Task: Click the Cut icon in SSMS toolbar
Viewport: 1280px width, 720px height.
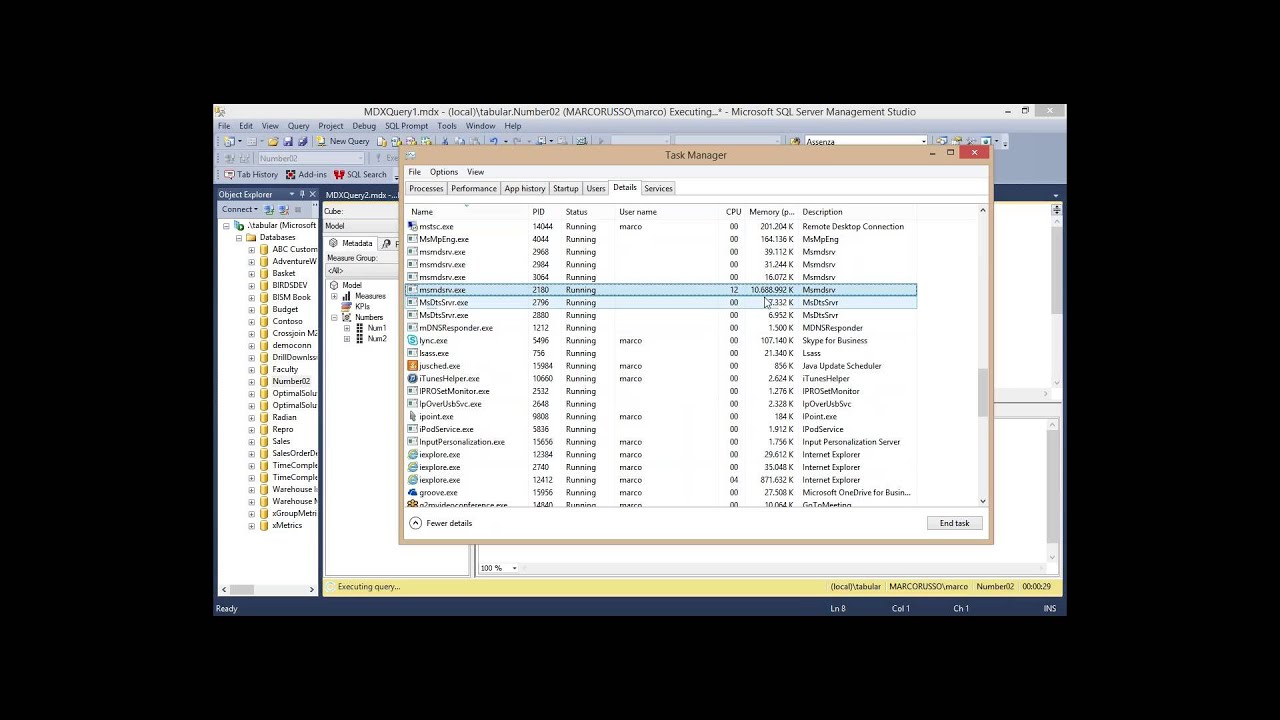Action: (446, 141)
